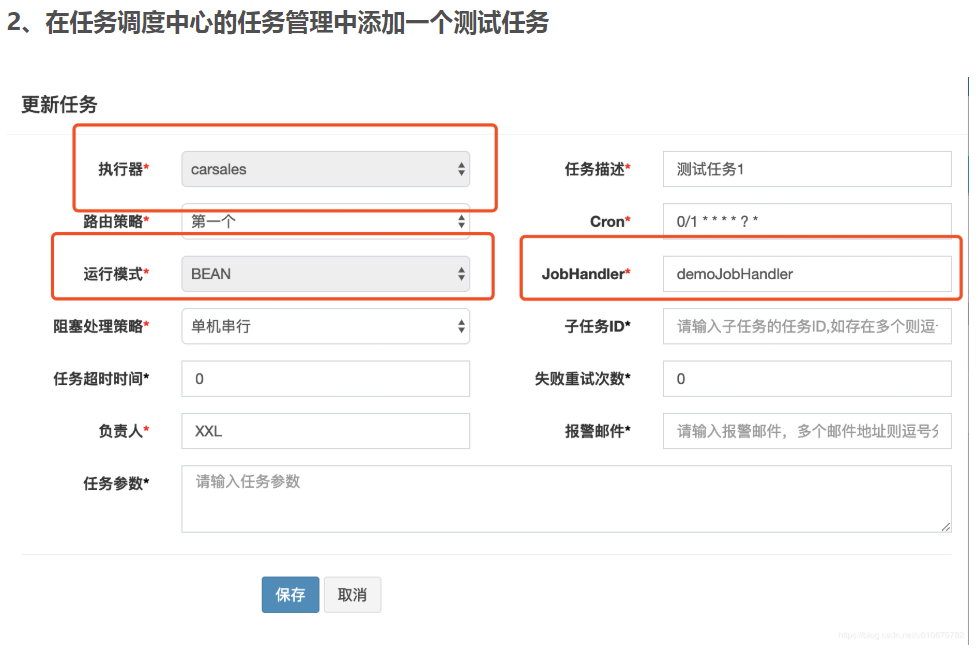
Task: Open the 运行模式 dropdown showing BEAN
Action: tap(325, 273)
